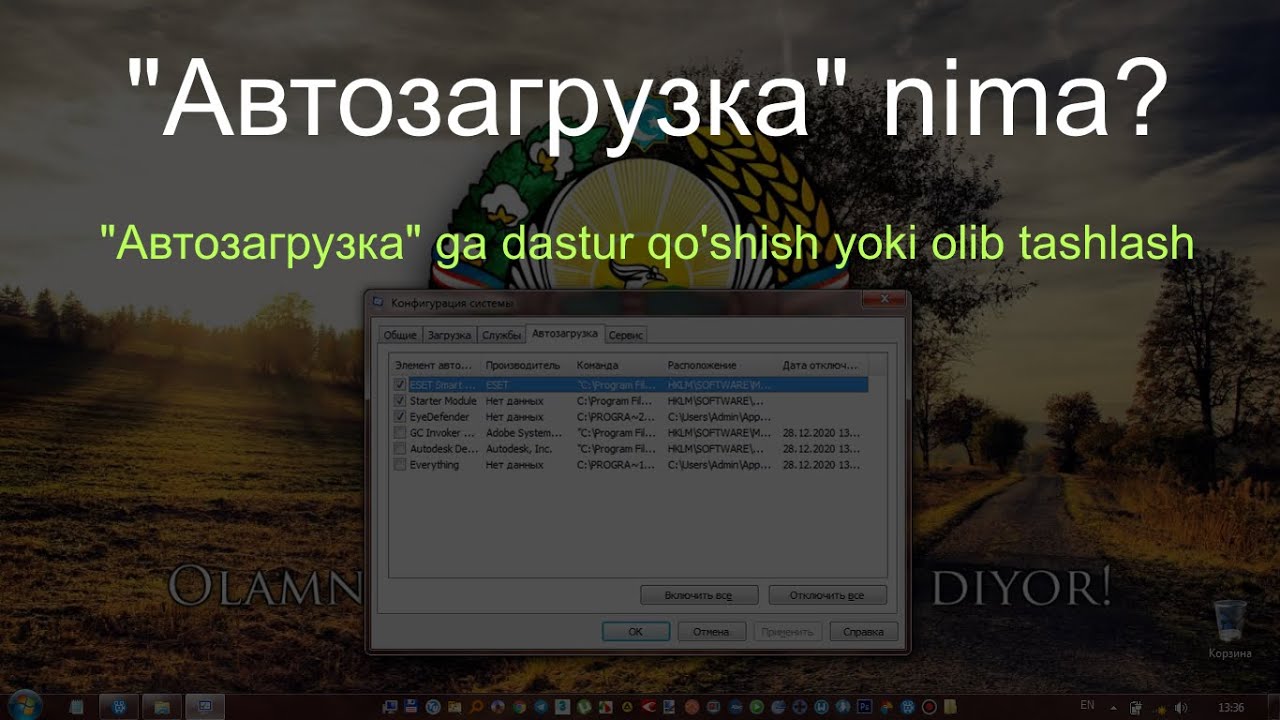Enable the Autodesk startup item checkbox

coord(400,449)
